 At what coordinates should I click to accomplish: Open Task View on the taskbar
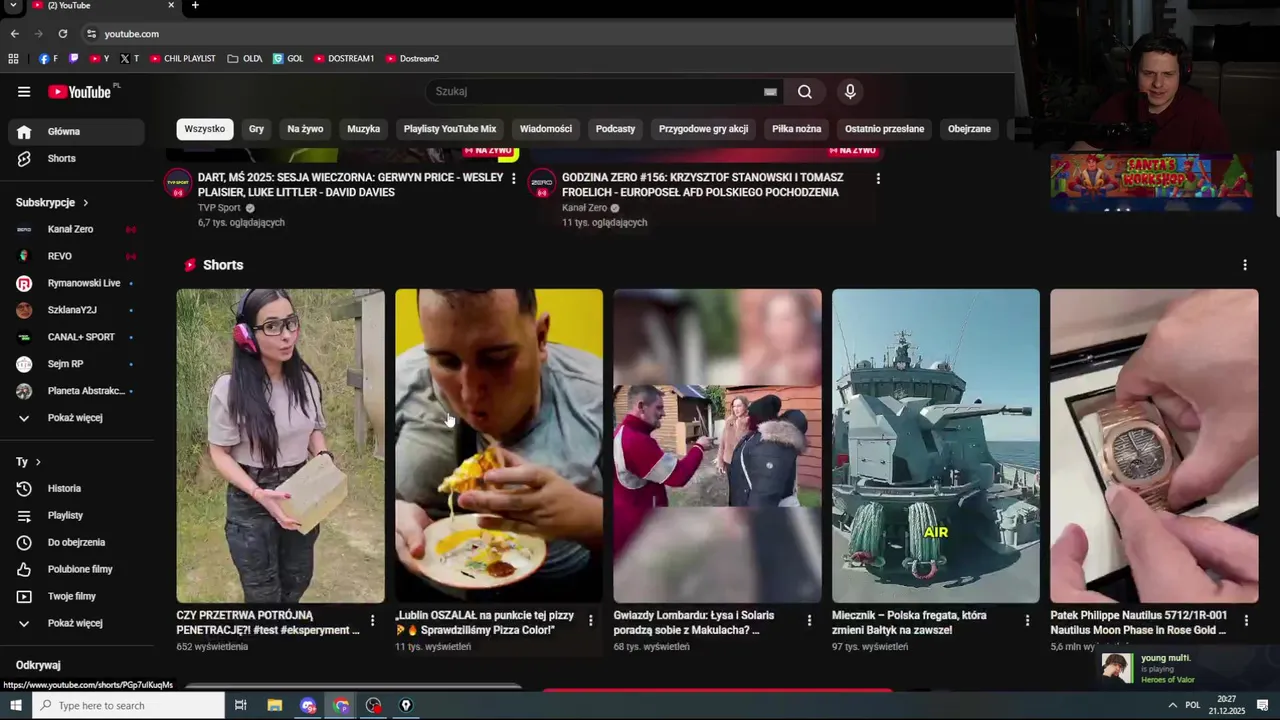point(240,706)
